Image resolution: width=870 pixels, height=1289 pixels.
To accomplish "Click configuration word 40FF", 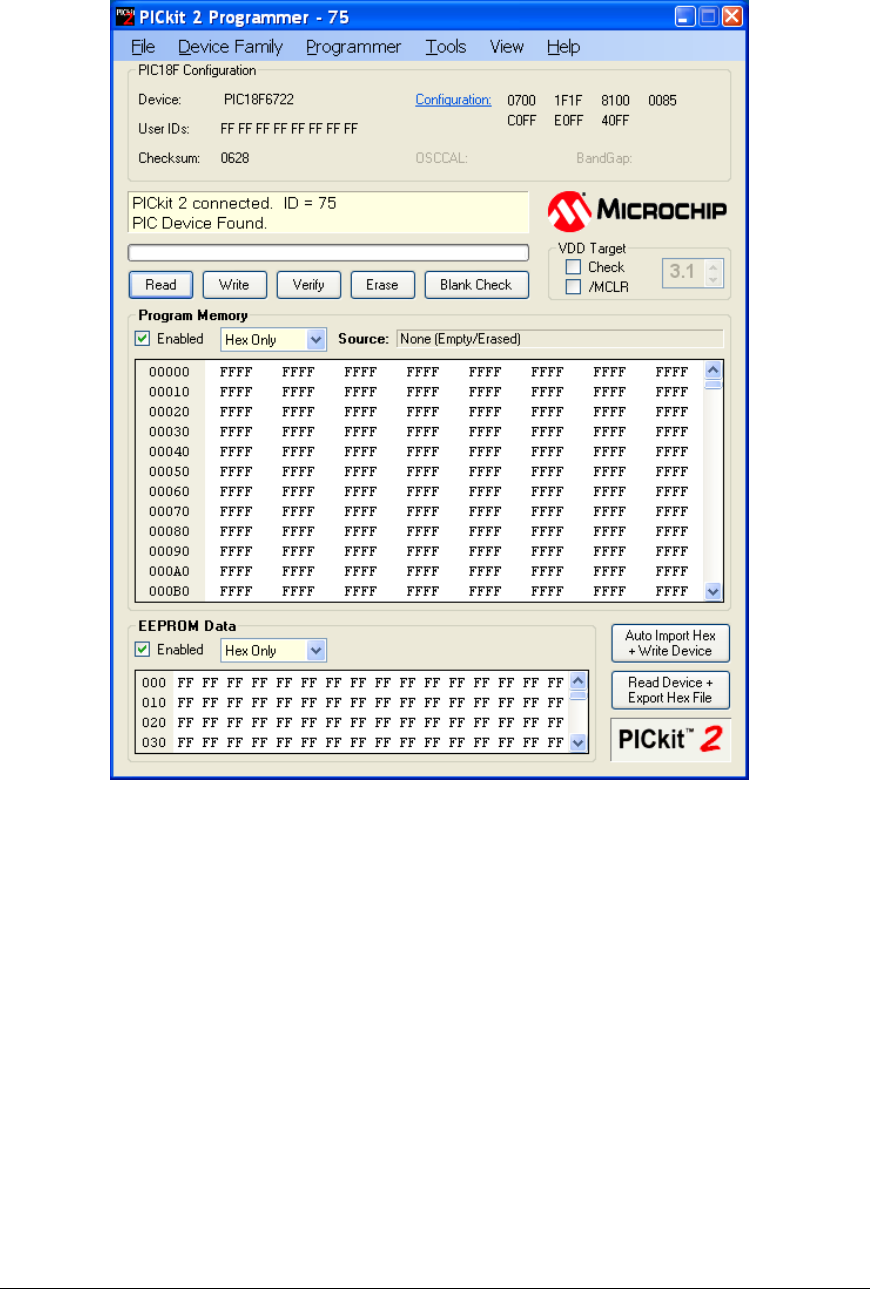I will 616,120.
